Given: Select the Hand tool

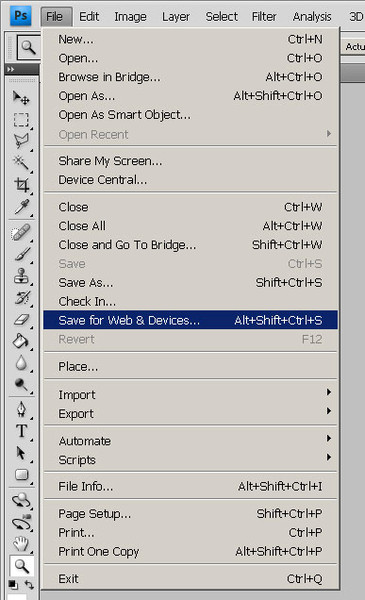Looking at the screenshot, I should pos(21,543).
